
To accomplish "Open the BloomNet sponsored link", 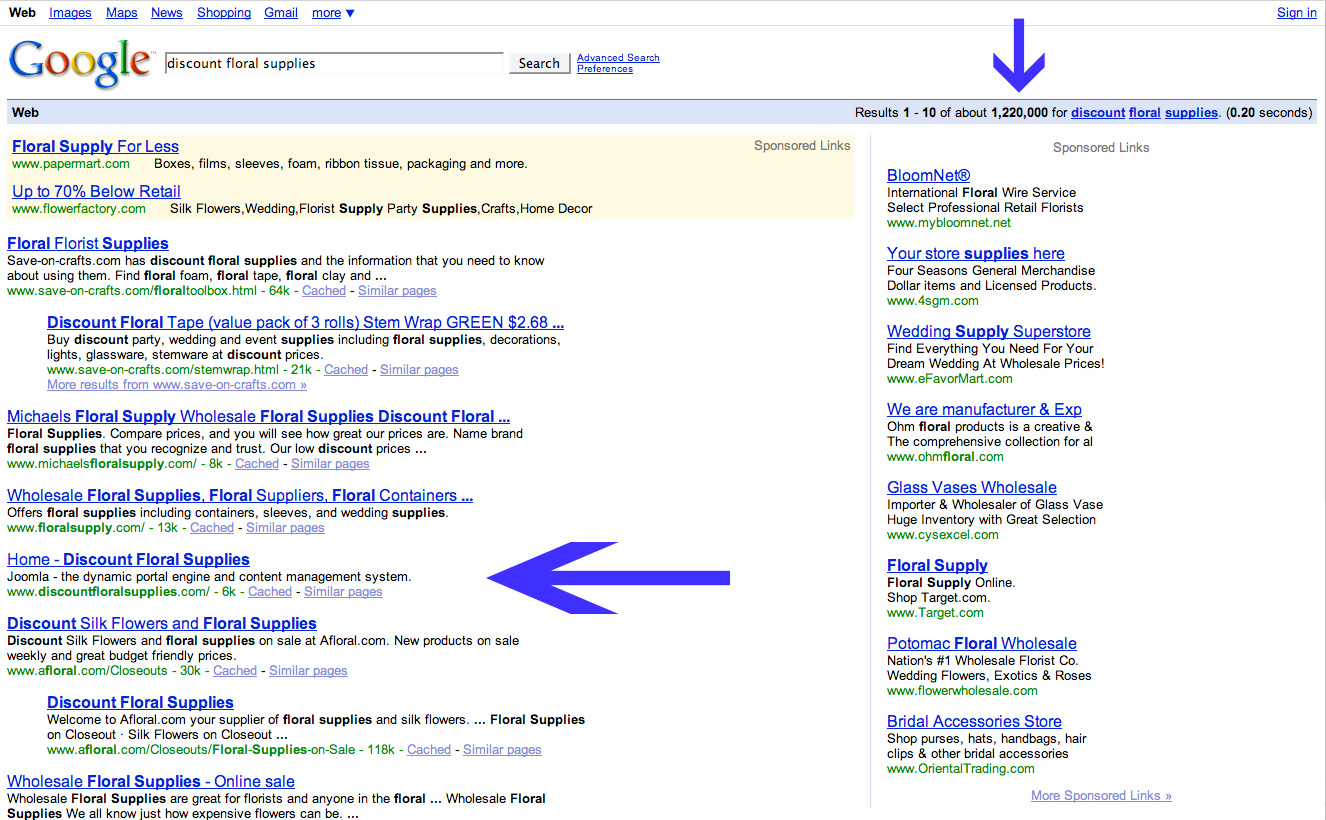I will coord(928,176).
